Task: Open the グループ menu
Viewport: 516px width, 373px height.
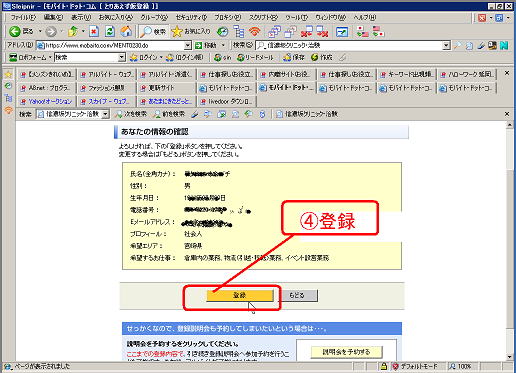Action: point(154,17)
